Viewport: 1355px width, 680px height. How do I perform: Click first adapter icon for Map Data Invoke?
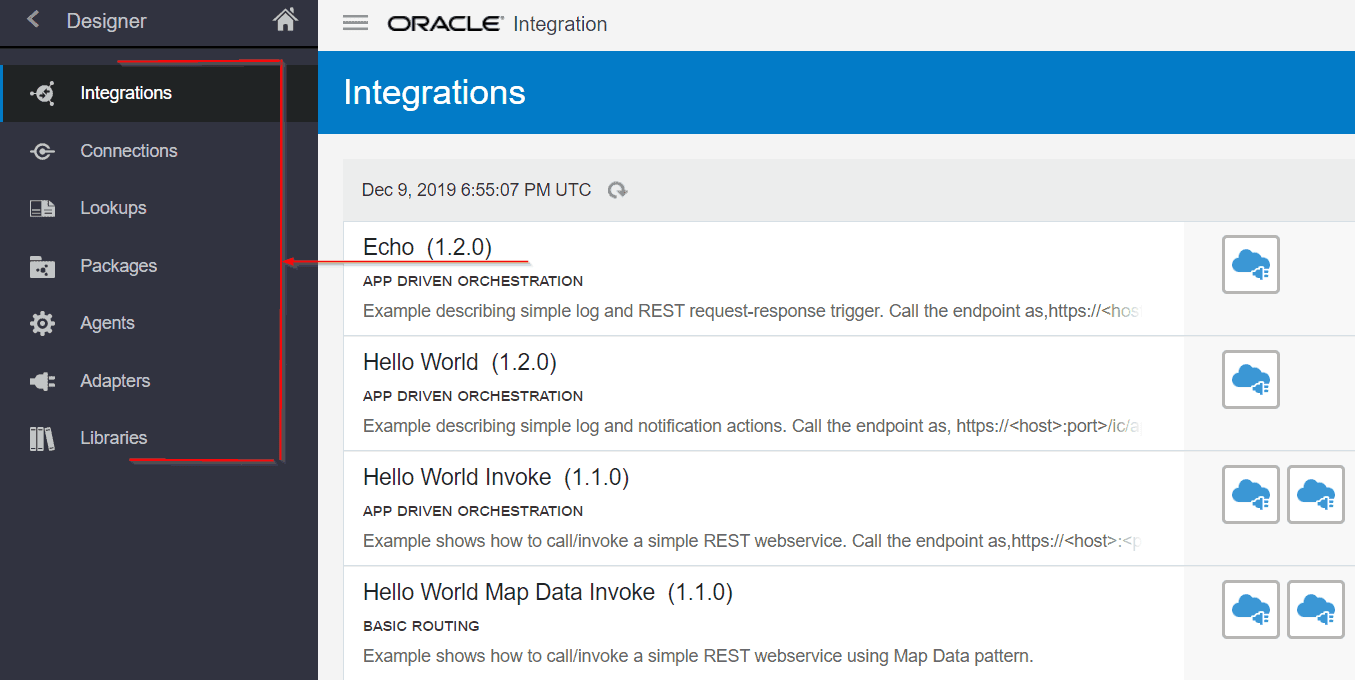1250,609
